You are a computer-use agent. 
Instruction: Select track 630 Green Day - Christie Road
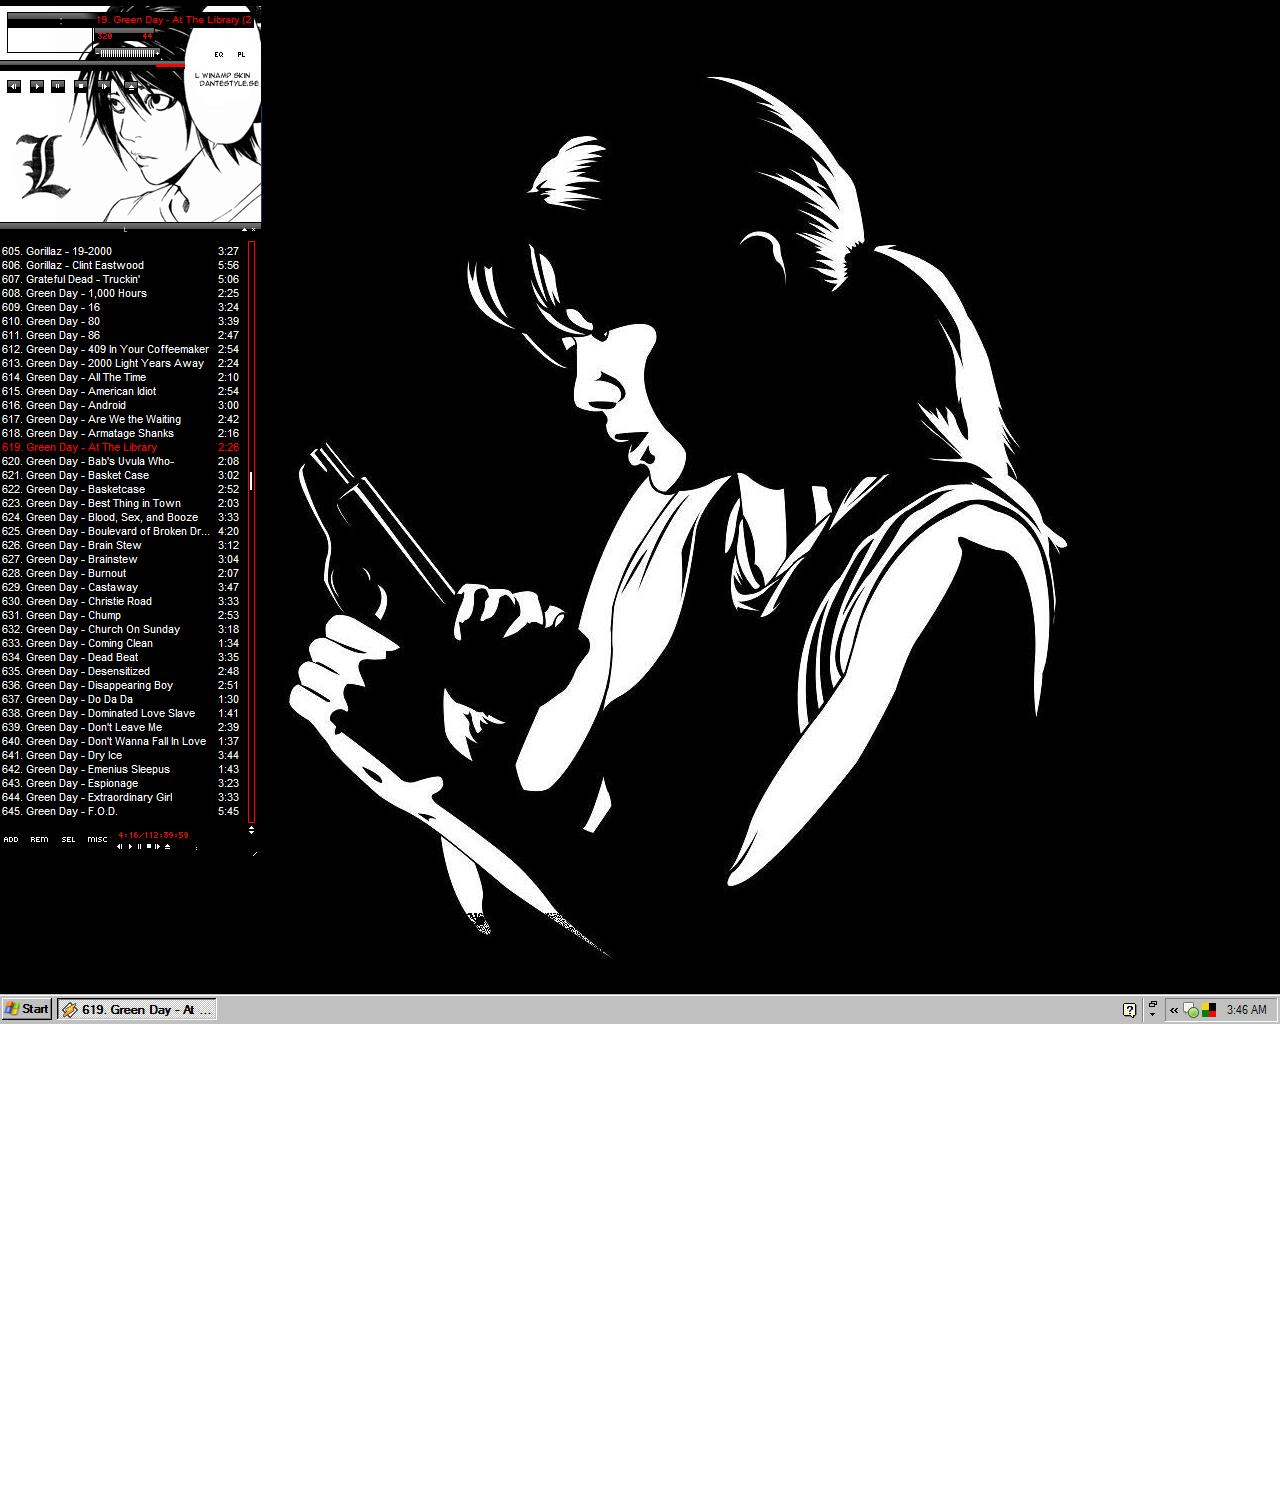120,602
